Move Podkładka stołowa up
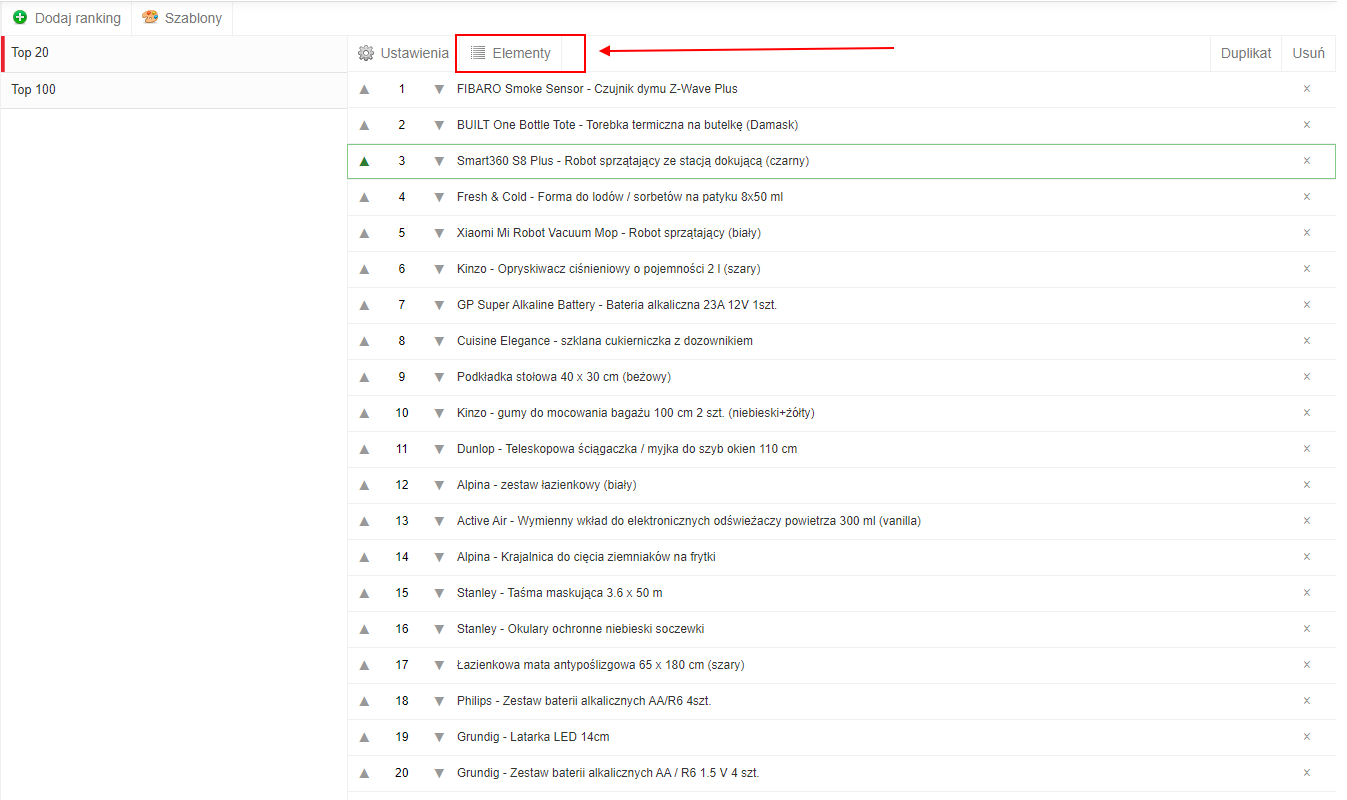This screenshot has width=1347, height=800. 364,377
